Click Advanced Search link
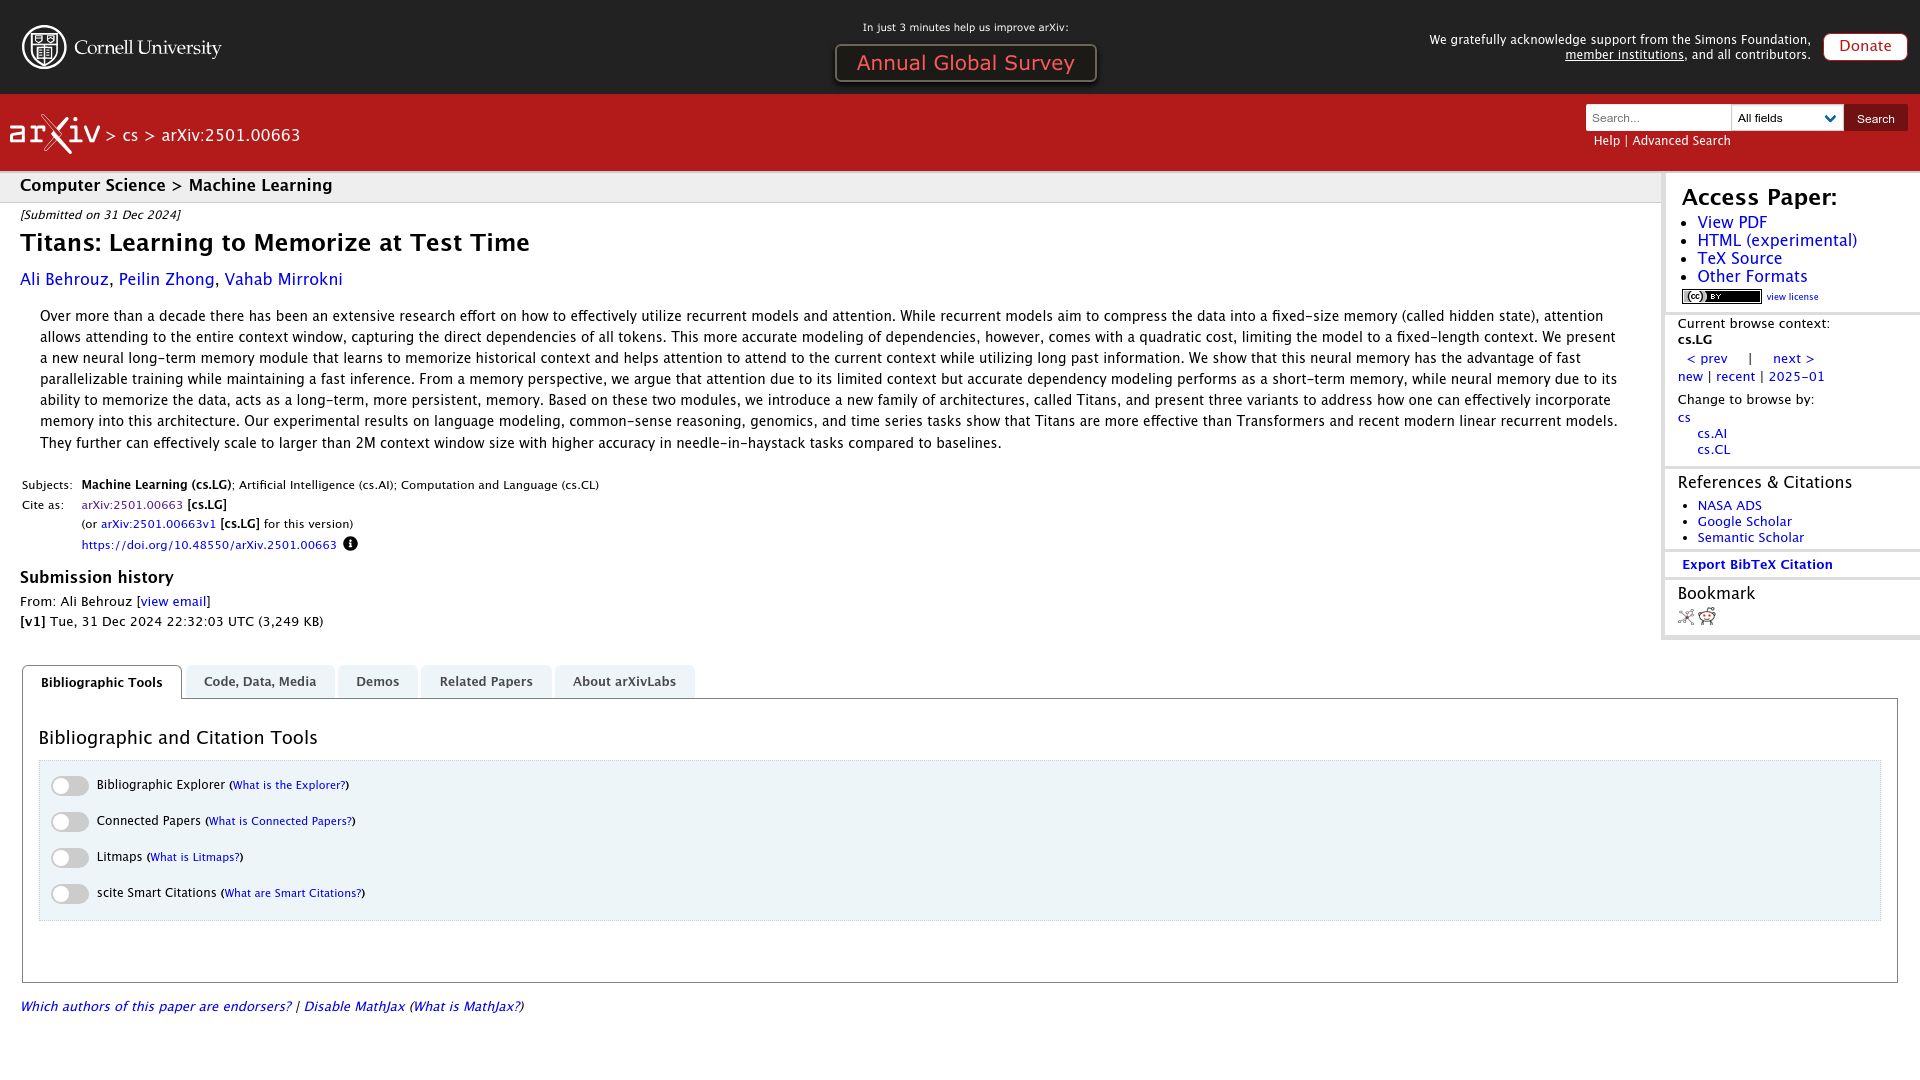Image resolution: width=1920 pixels, height=1080 pixels. 1681,141
